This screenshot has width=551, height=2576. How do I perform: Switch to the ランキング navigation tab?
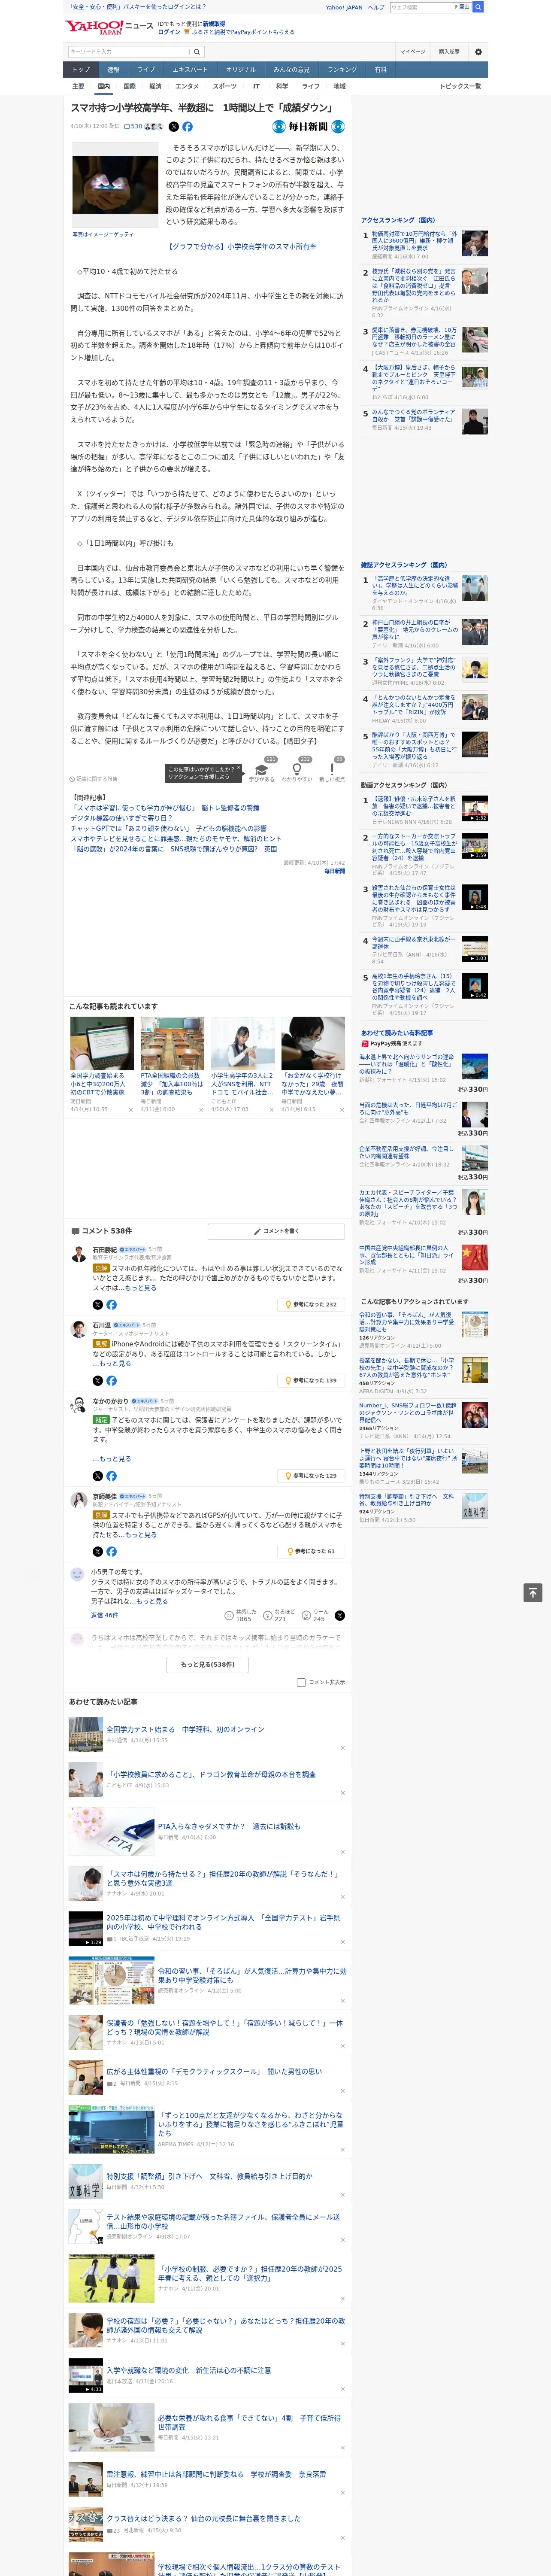(x=342, y=70)
